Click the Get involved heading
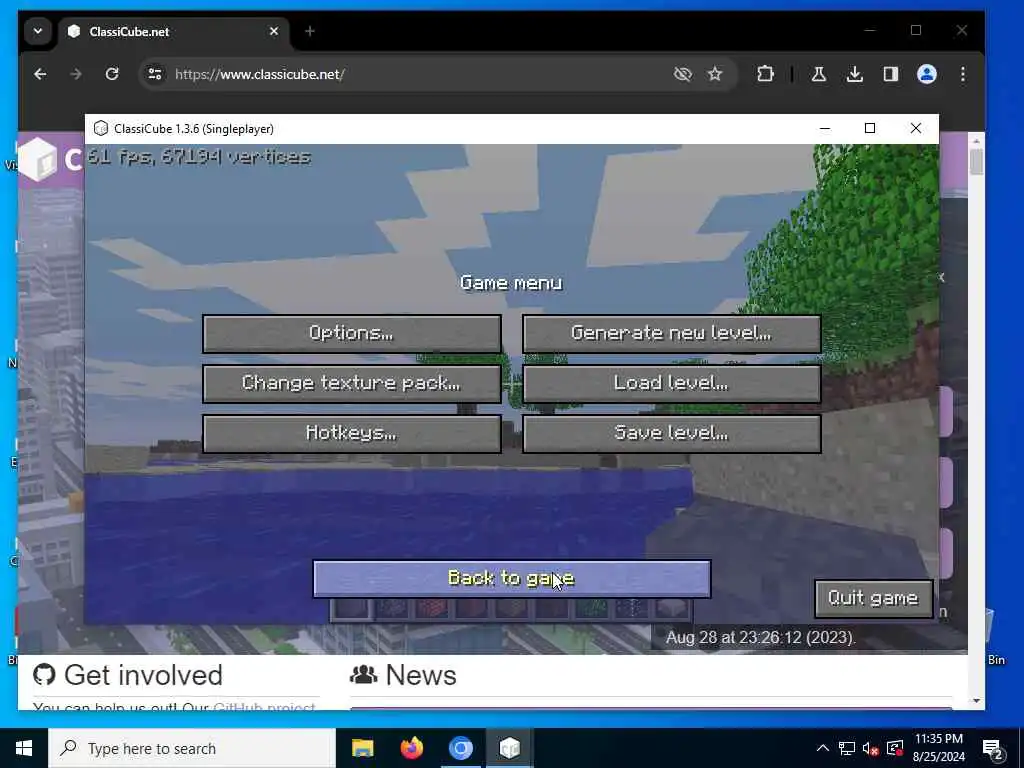Viewport: 1024px width, 768px height. click(x=143, y=675)
